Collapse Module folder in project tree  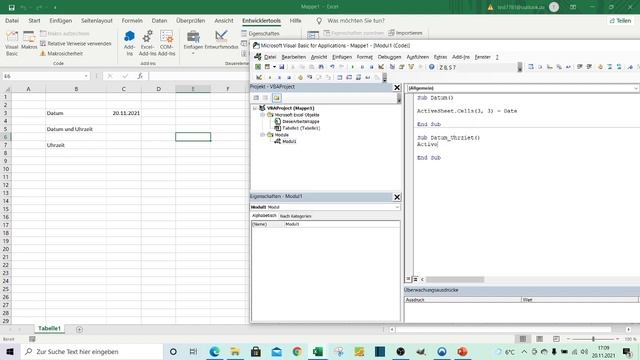pos(262,135)
